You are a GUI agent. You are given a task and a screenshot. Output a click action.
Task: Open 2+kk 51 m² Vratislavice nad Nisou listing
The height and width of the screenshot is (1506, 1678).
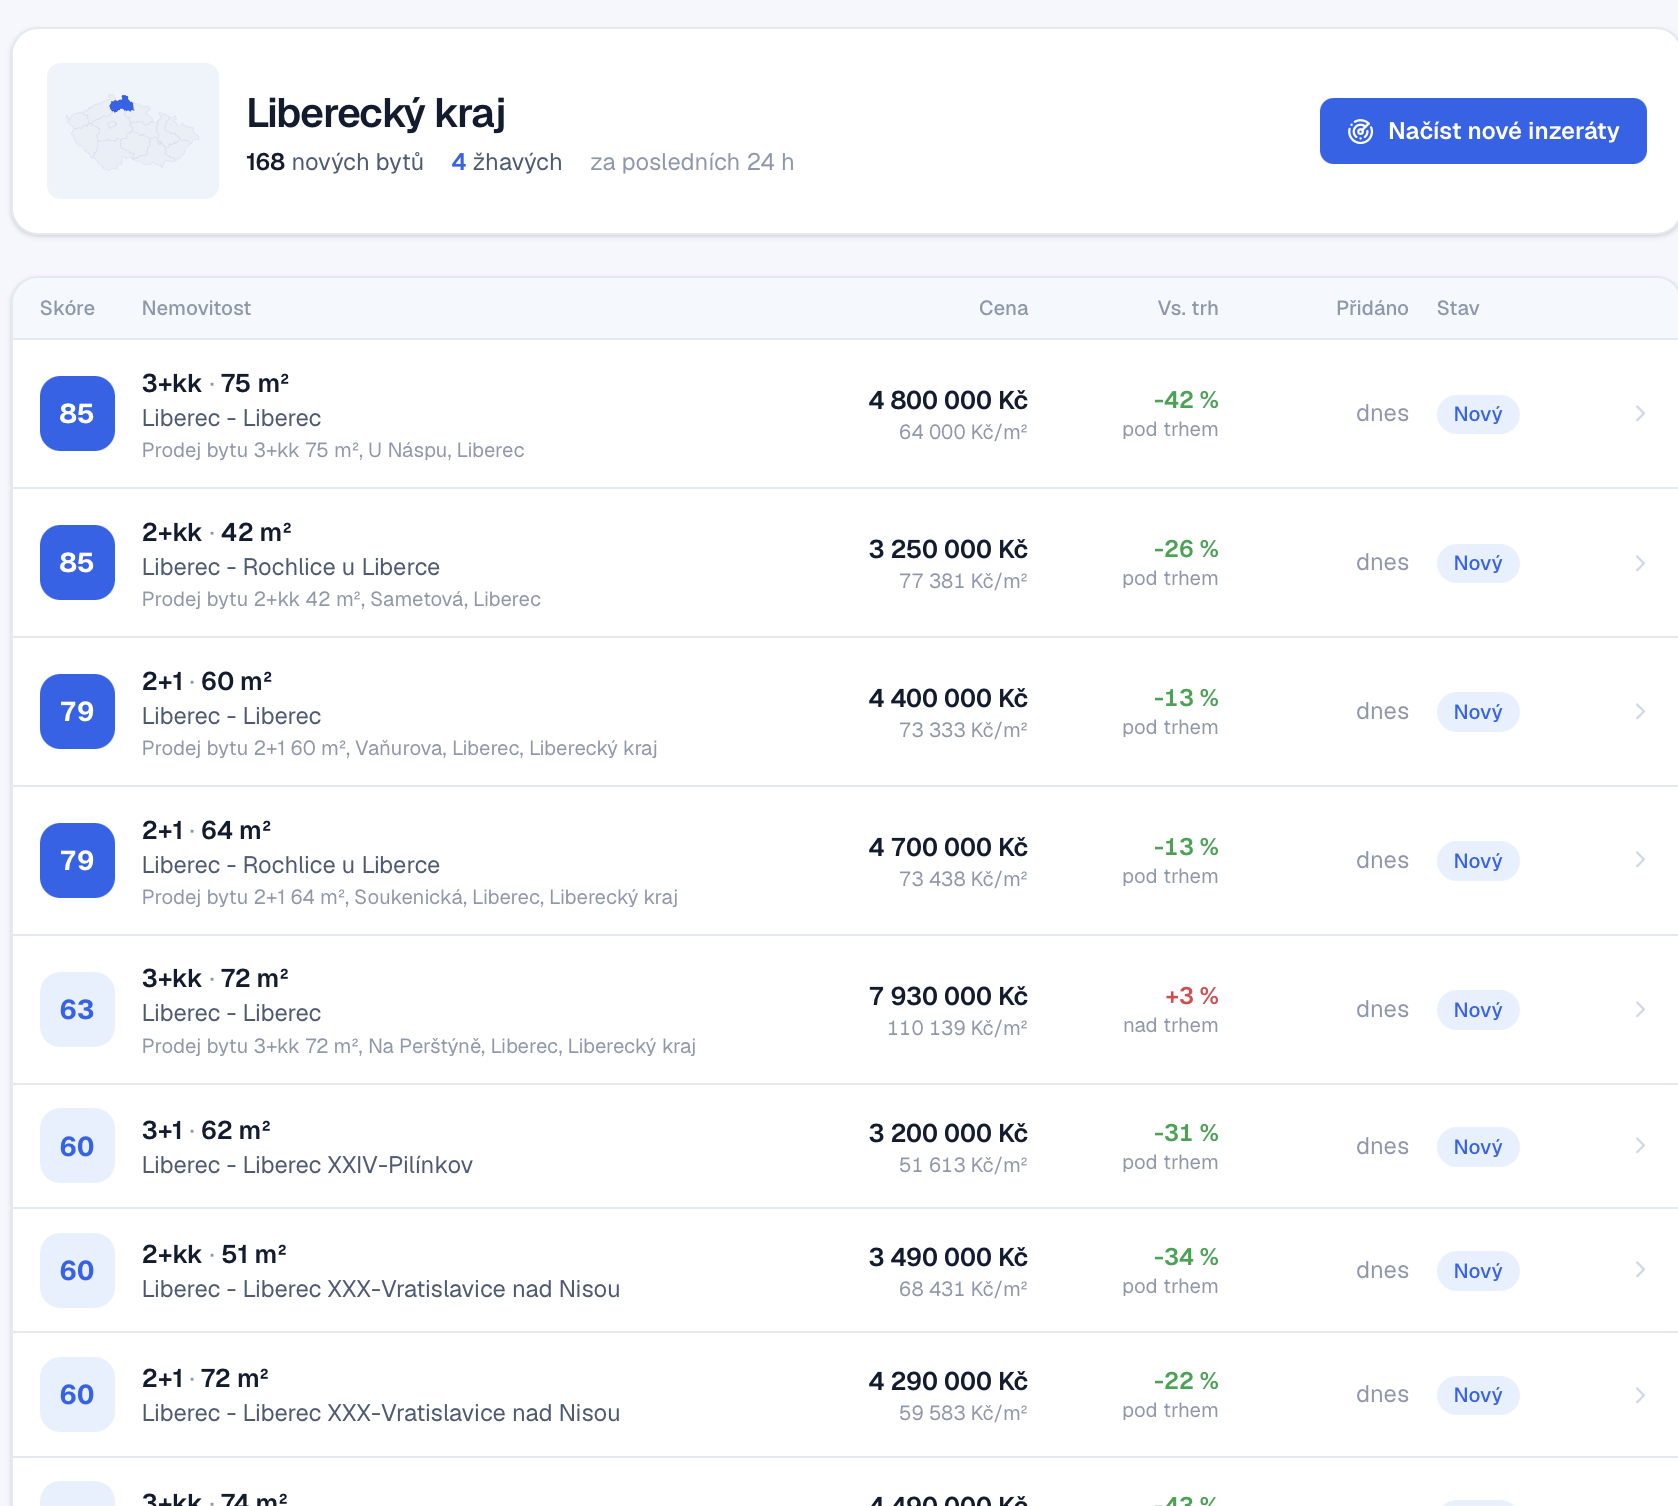(845, 1270)
